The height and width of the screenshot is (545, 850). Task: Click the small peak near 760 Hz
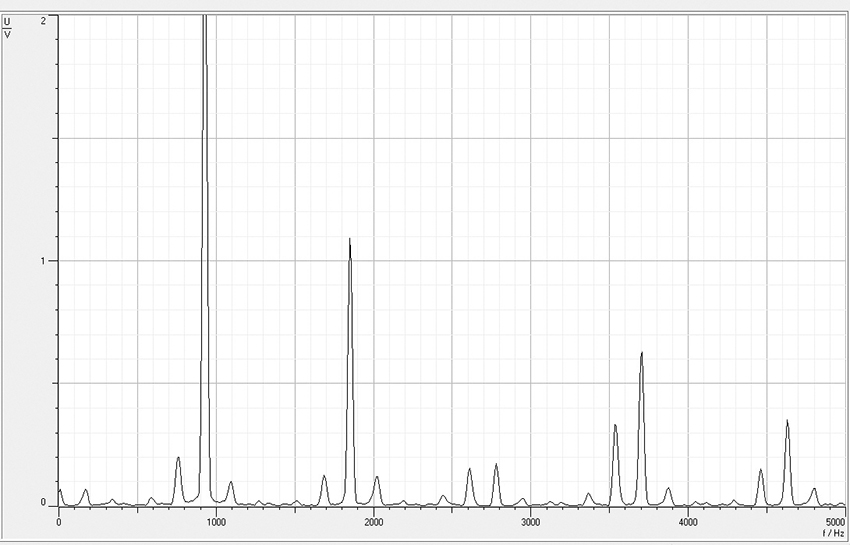pos(179,458)
